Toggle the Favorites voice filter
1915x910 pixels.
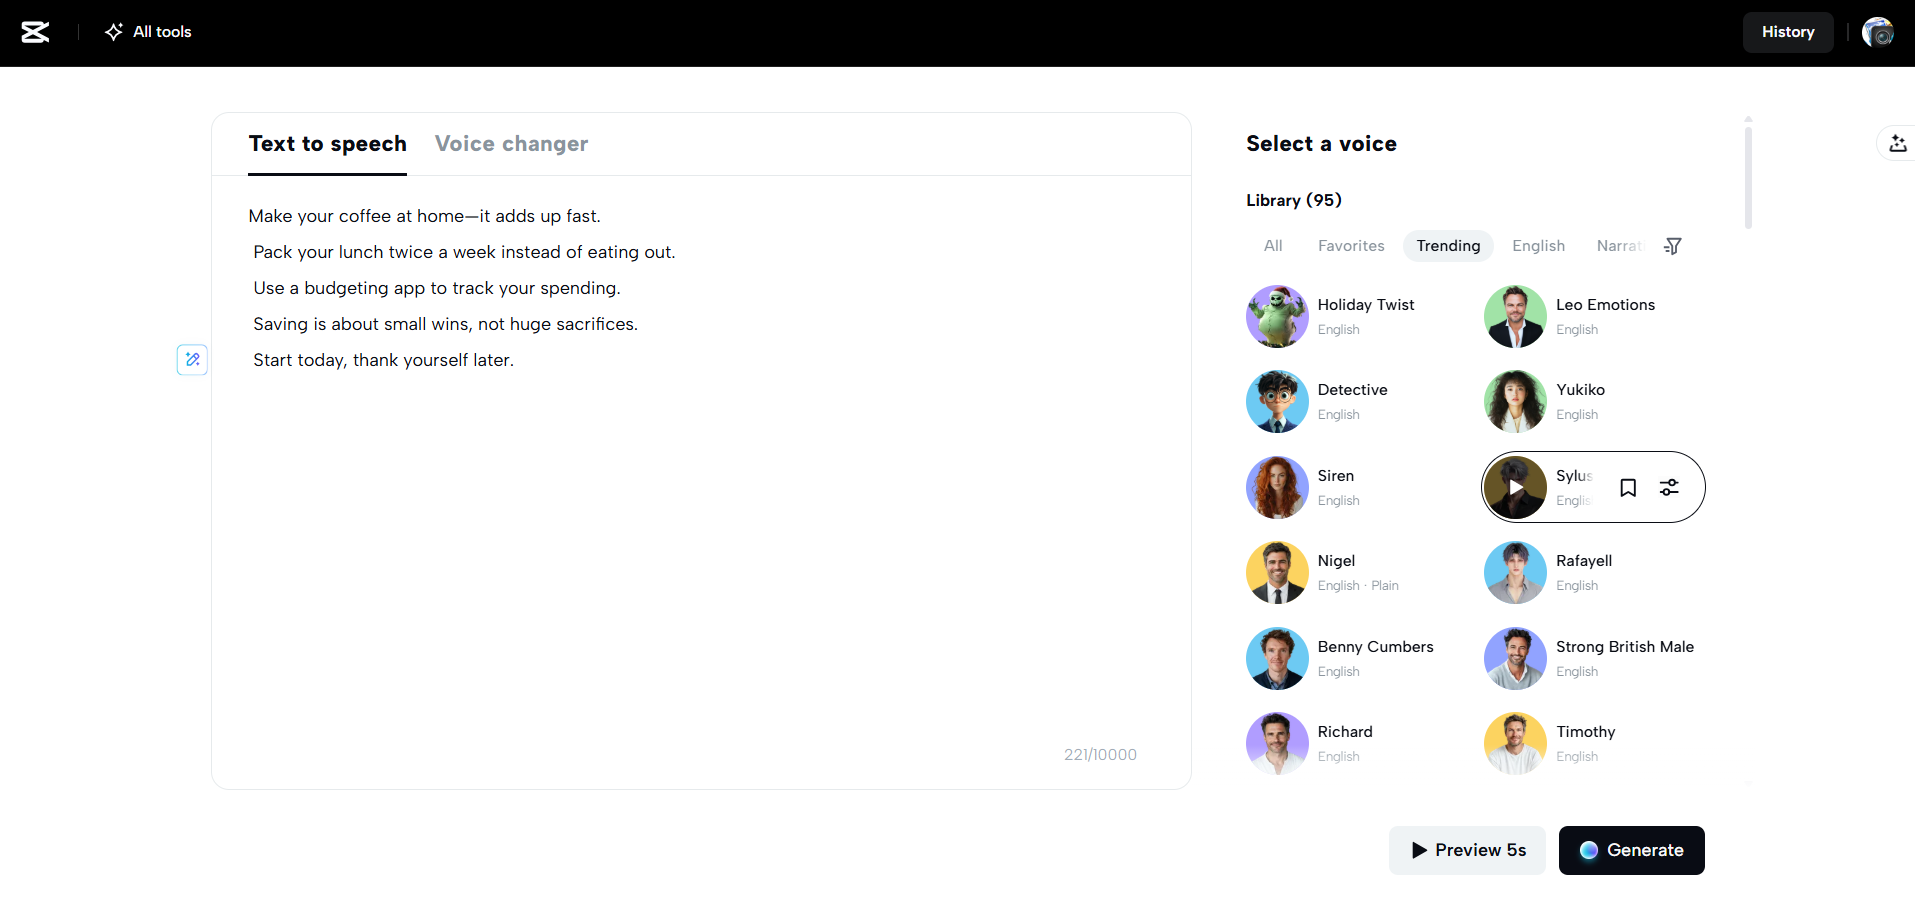click(x=1351, y=246)
